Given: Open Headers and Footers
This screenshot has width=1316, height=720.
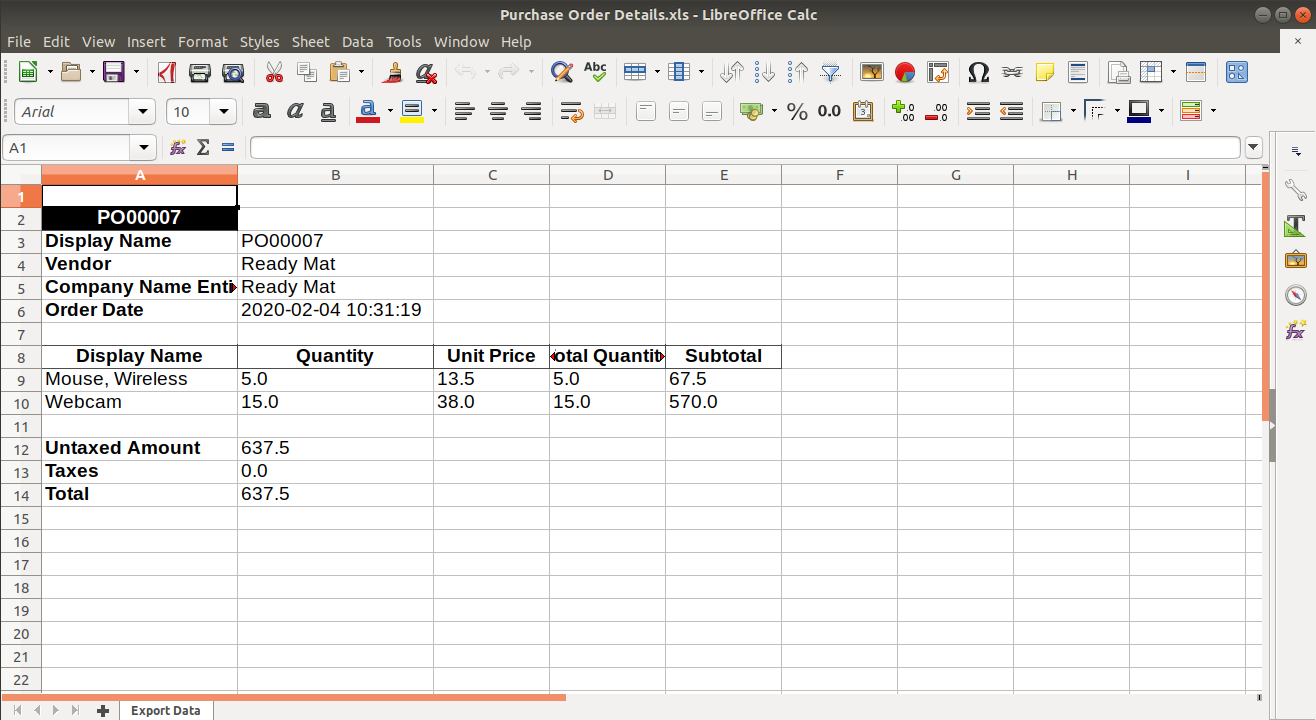Looking at the screenshot, I should [1078, 72].
